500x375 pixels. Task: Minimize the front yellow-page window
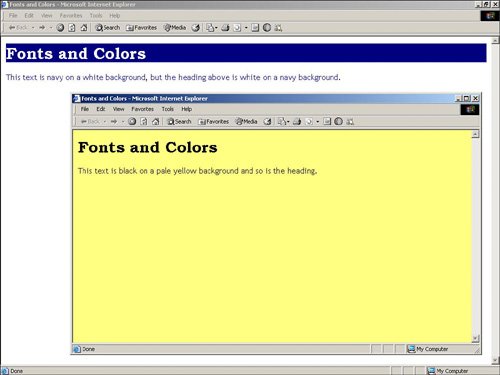click(x=459, y=98)
